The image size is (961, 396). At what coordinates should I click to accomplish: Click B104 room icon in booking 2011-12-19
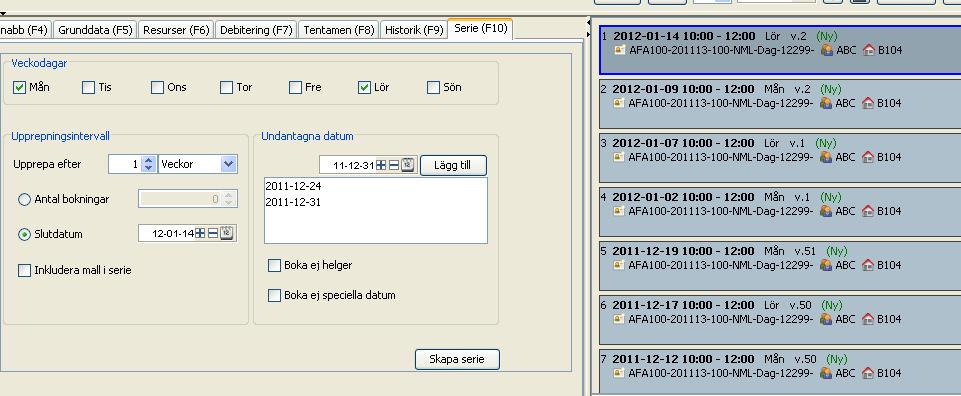pyautogui.click(x=868, y=265)
